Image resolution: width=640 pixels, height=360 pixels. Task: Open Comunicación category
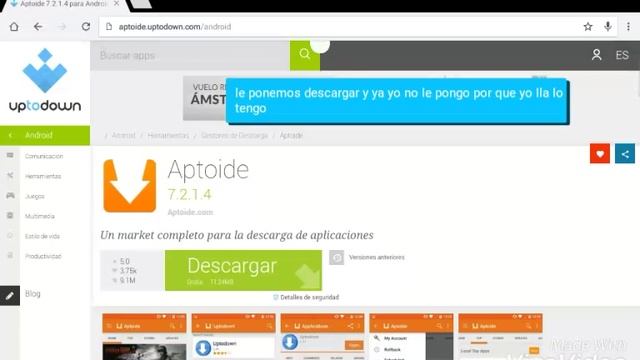(x=44, y=156)
